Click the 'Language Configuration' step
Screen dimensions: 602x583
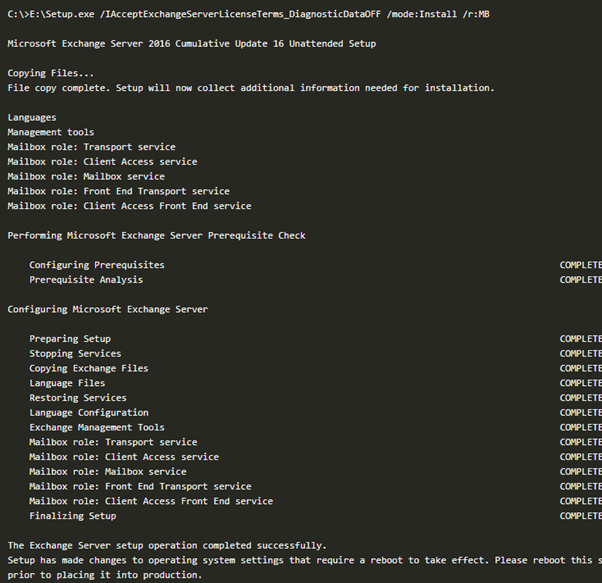tap(89, 413)
